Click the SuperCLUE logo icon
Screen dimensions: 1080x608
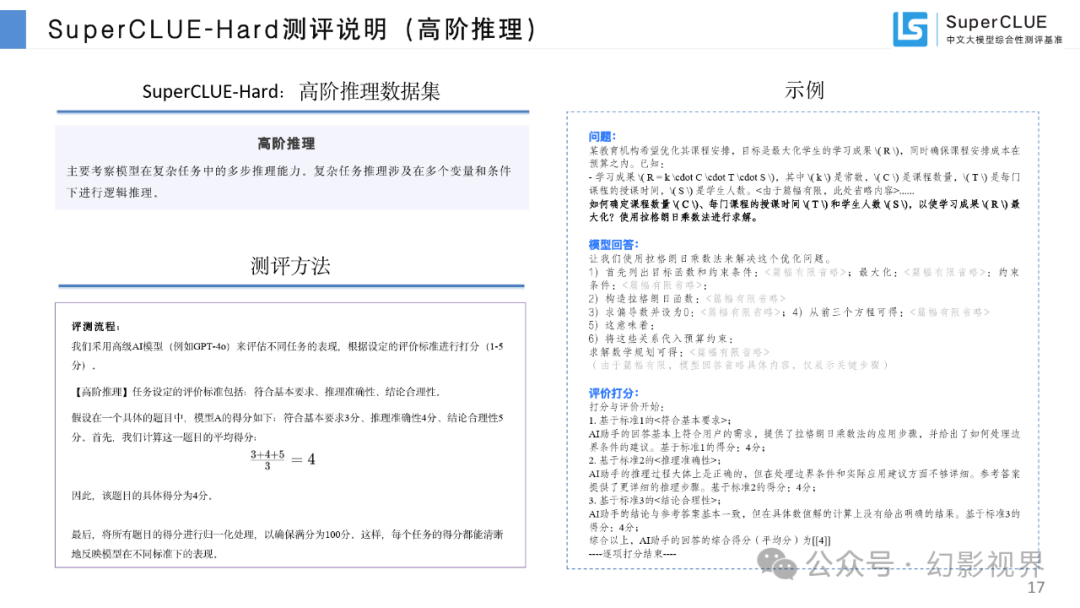coord(910,28)
